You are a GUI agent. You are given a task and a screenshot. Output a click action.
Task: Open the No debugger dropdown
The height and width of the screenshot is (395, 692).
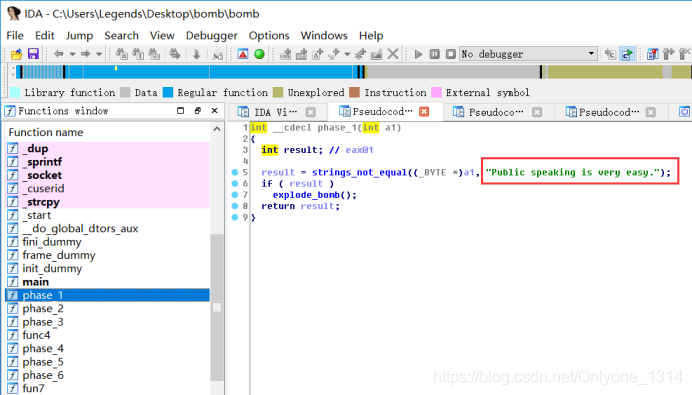tap(528, 54)
